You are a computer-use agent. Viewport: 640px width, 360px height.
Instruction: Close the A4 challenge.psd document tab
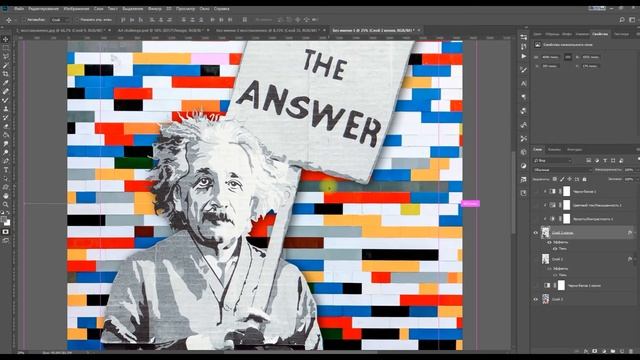(208, 30)
